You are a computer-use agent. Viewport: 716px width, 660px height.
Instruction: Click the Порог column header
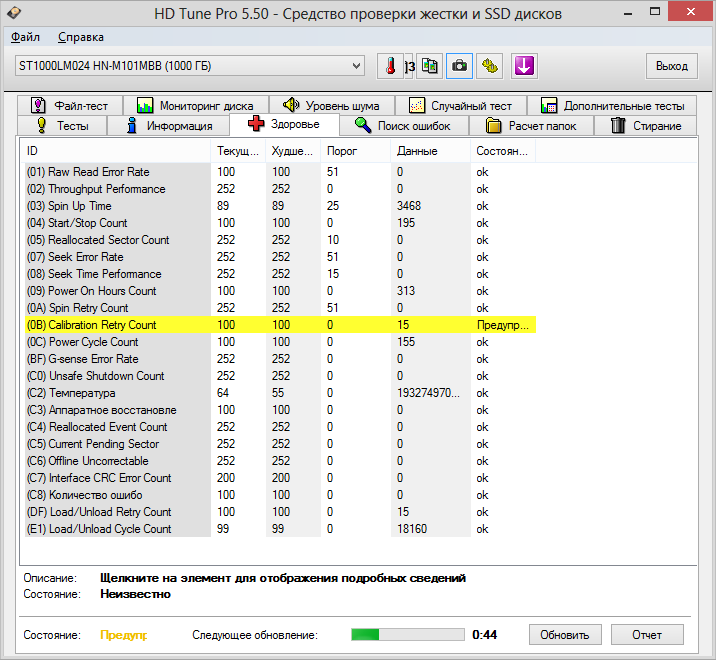[356, 151]
